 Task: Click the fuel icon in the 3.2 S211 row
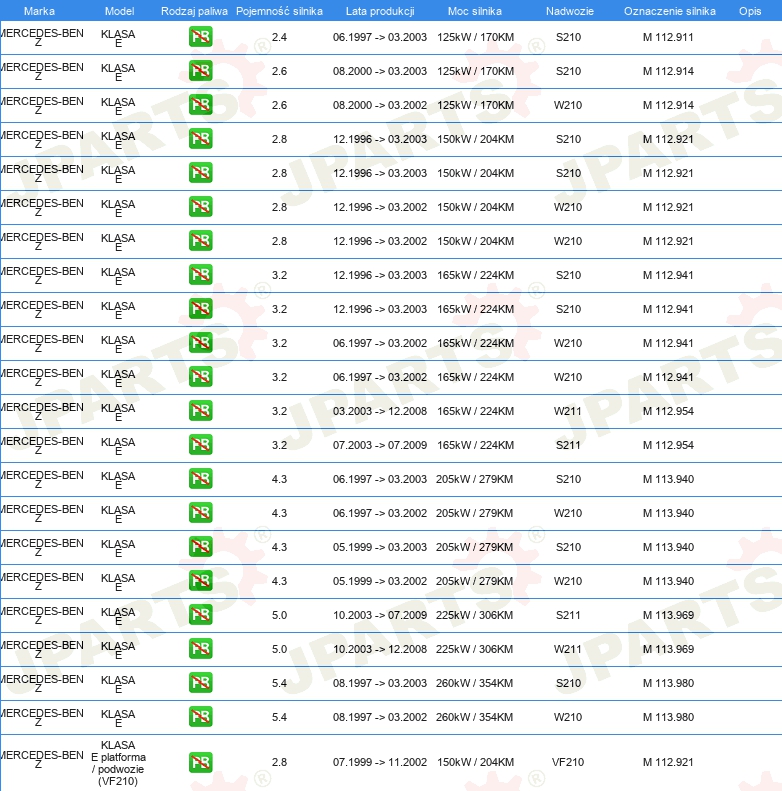point(200,445)
